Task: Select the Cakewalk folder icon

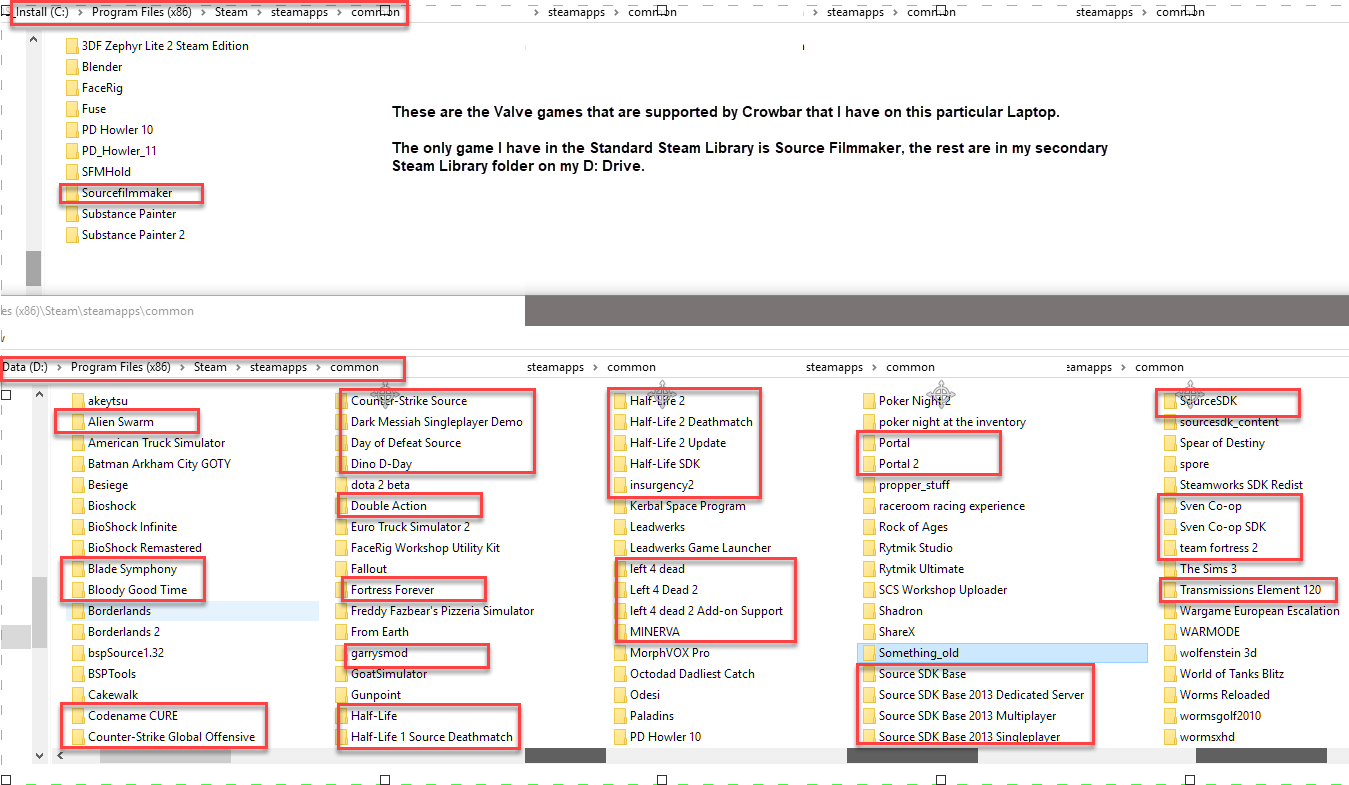Action: [78, 695]
